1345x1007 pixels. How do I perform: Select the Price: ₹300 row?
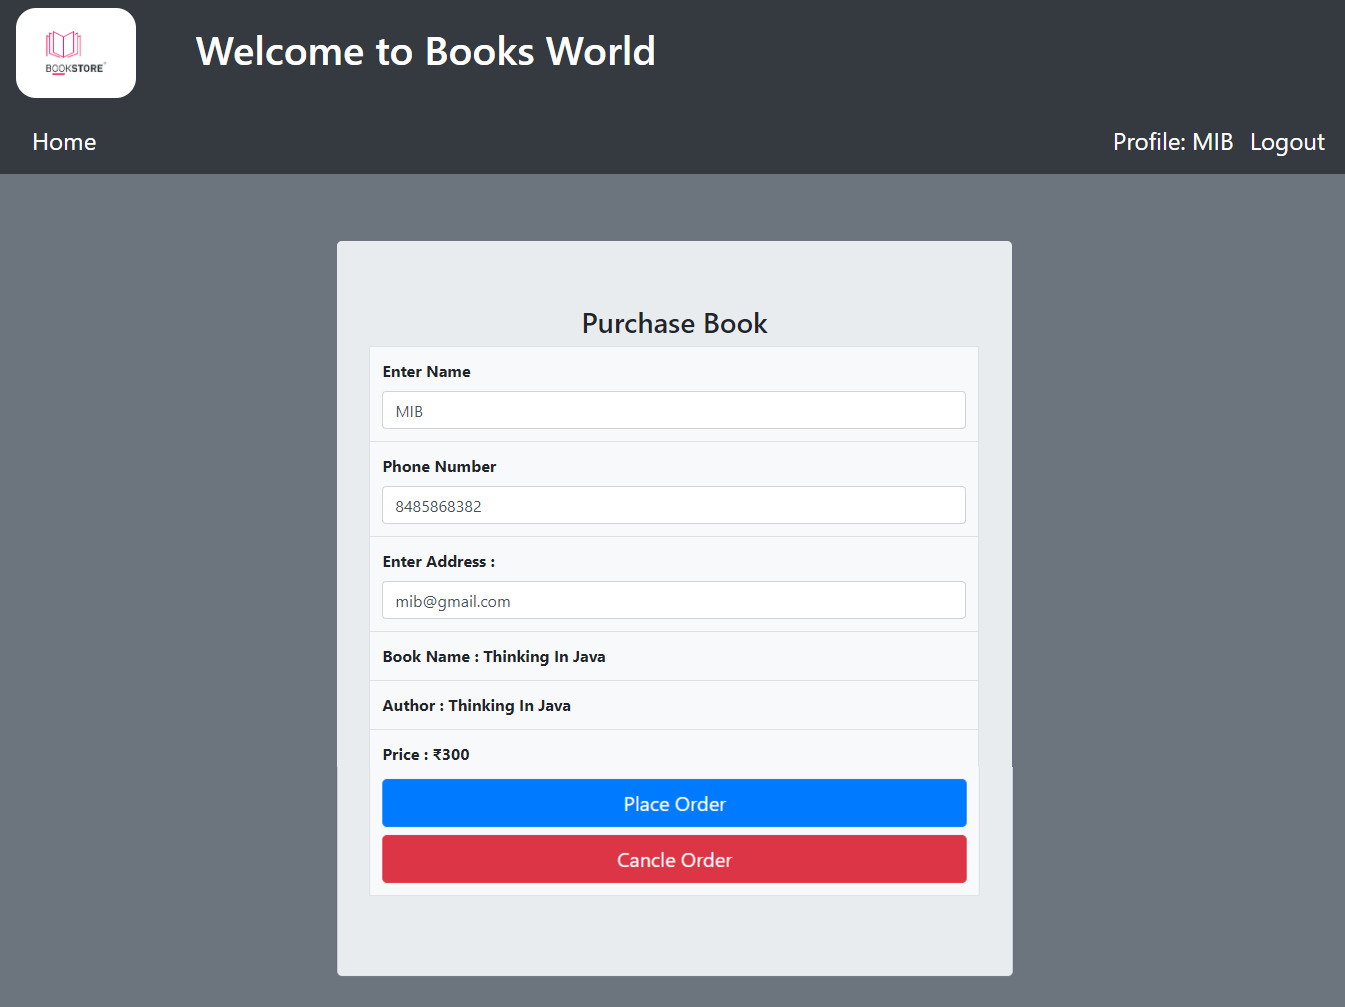point(426,754)
